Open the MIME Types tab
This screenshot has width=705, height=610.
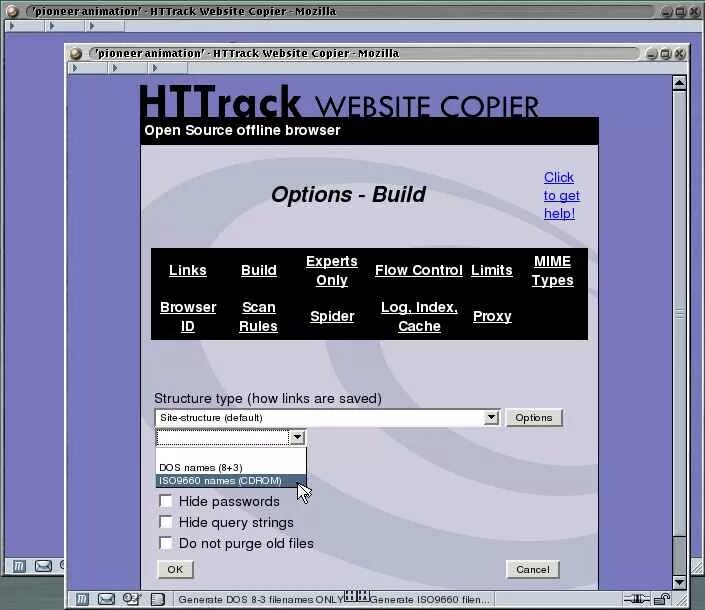(x=553, y=271)
